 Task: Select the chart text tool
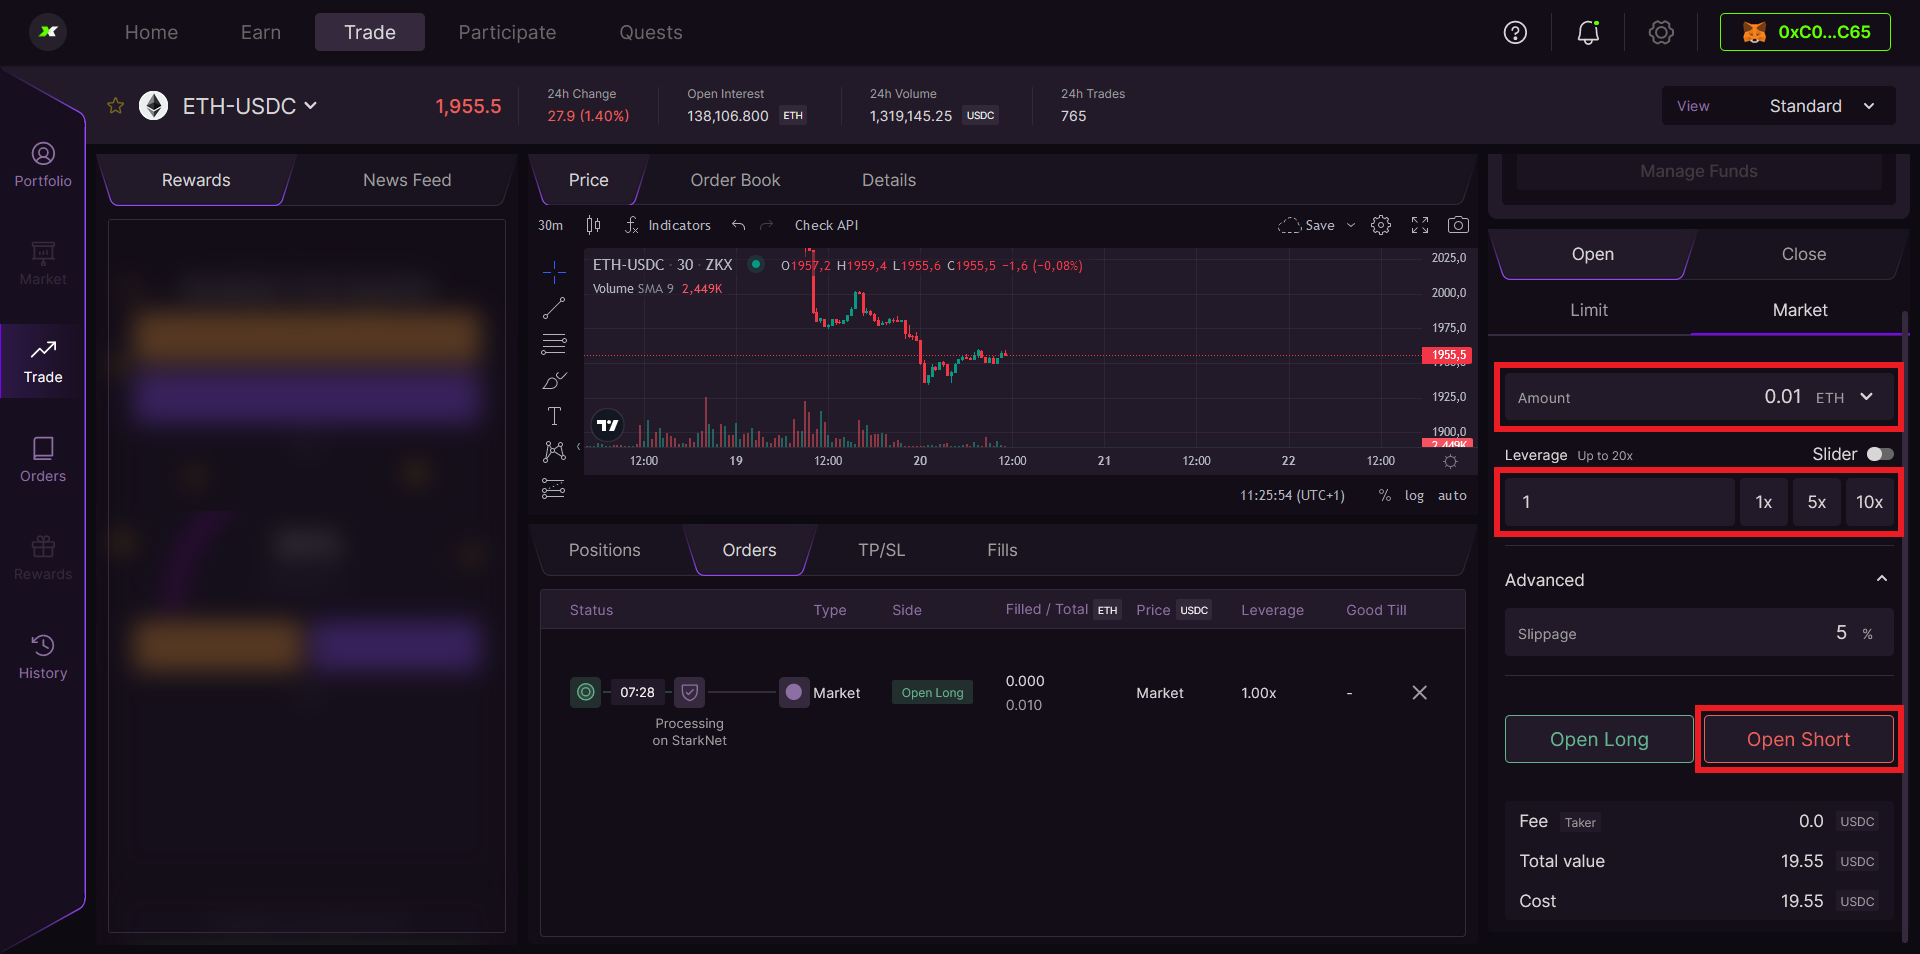click(554, 416)
